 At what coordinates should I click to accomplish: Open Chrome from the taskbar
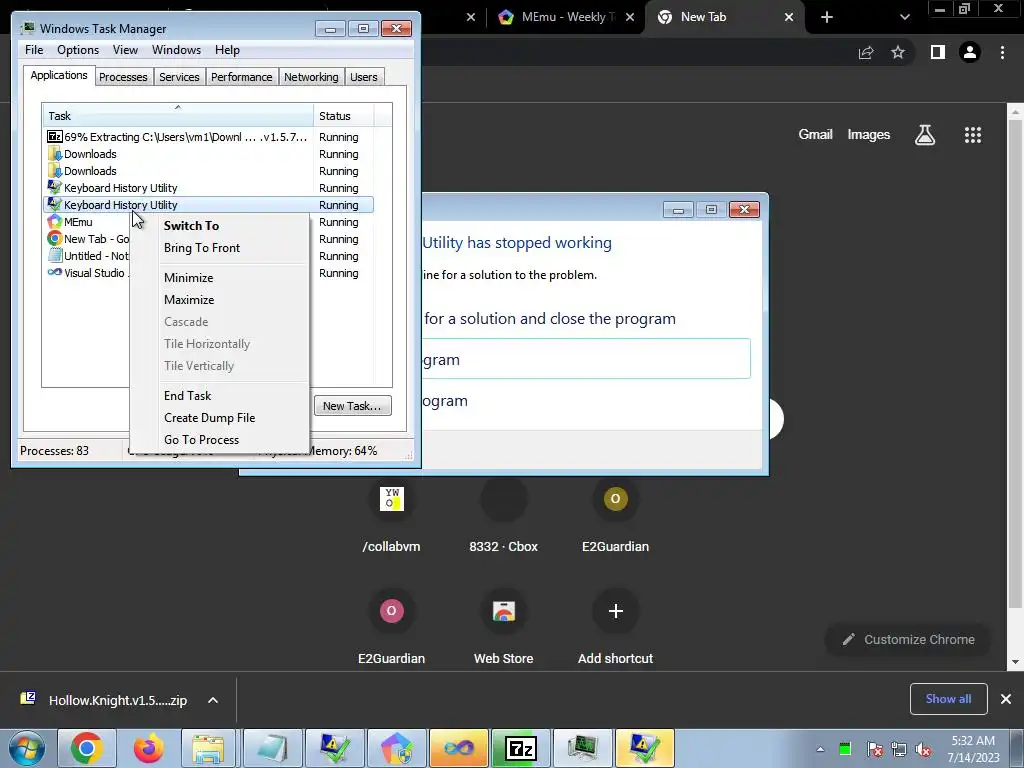pos(87,748)
